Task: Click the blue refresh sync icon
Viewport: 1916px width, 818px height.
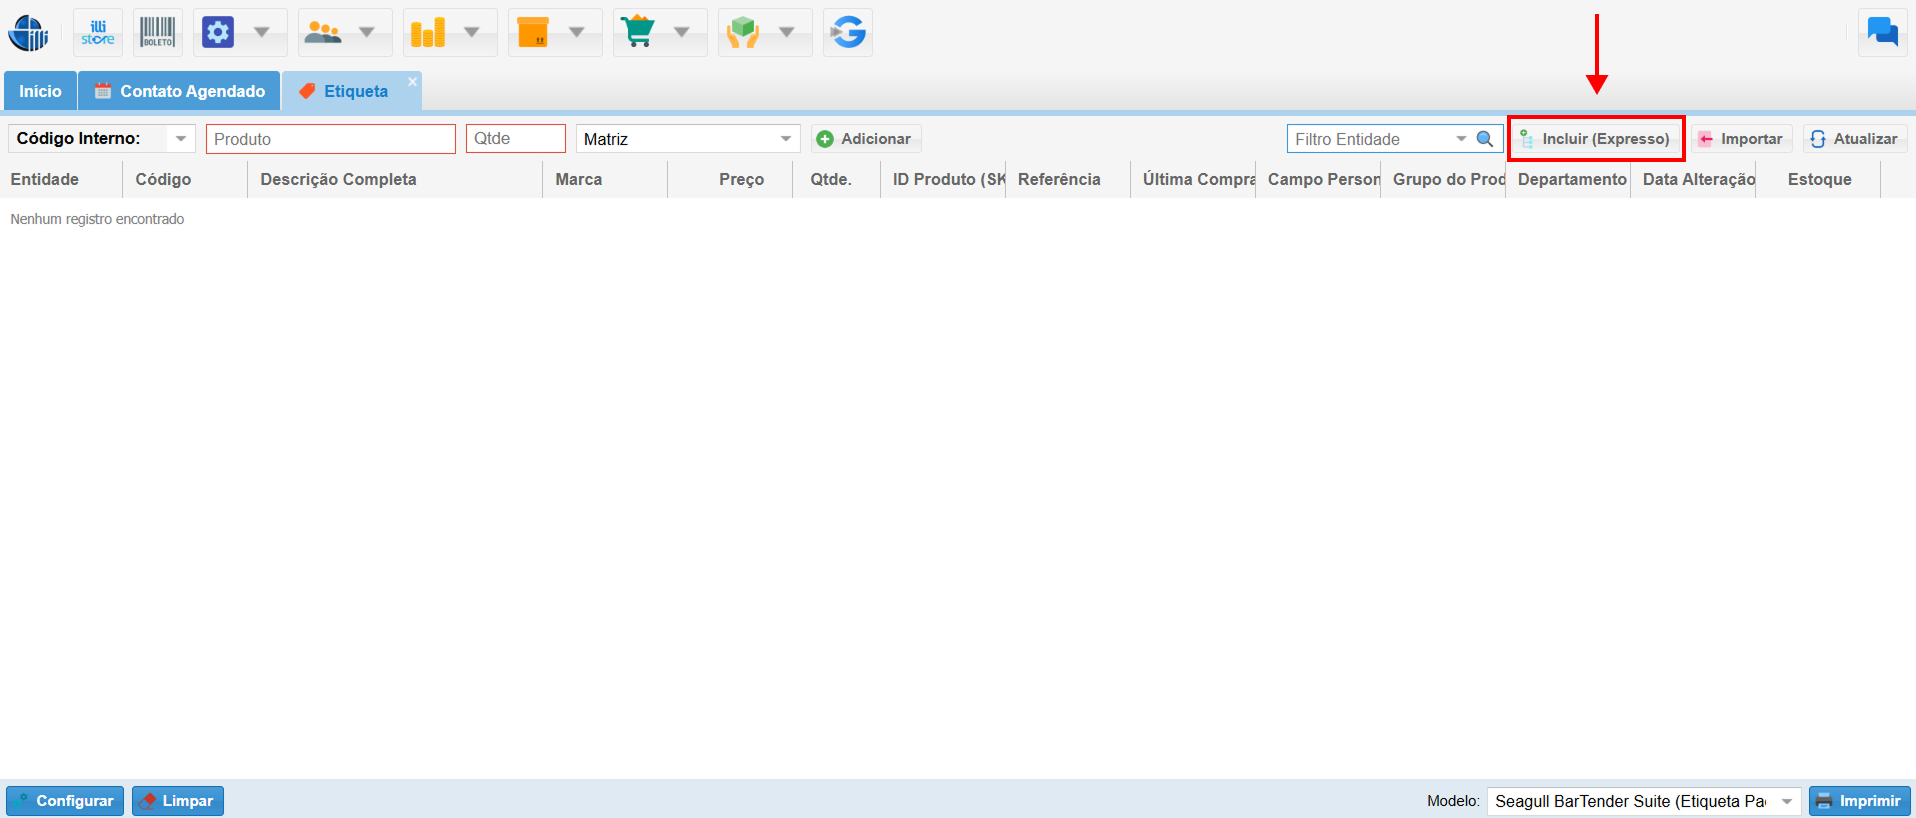Action: point(848,33)
